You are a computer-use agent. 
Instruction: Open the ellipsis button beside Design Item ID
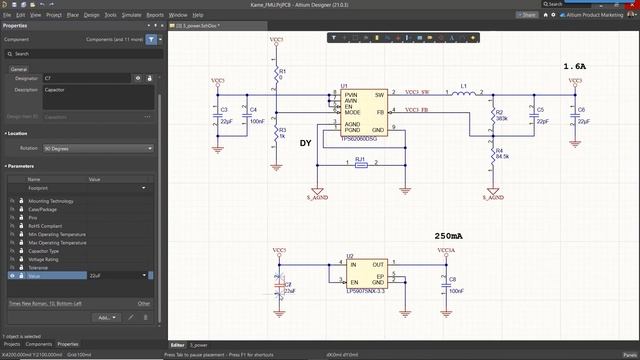(x=147, y=117)
